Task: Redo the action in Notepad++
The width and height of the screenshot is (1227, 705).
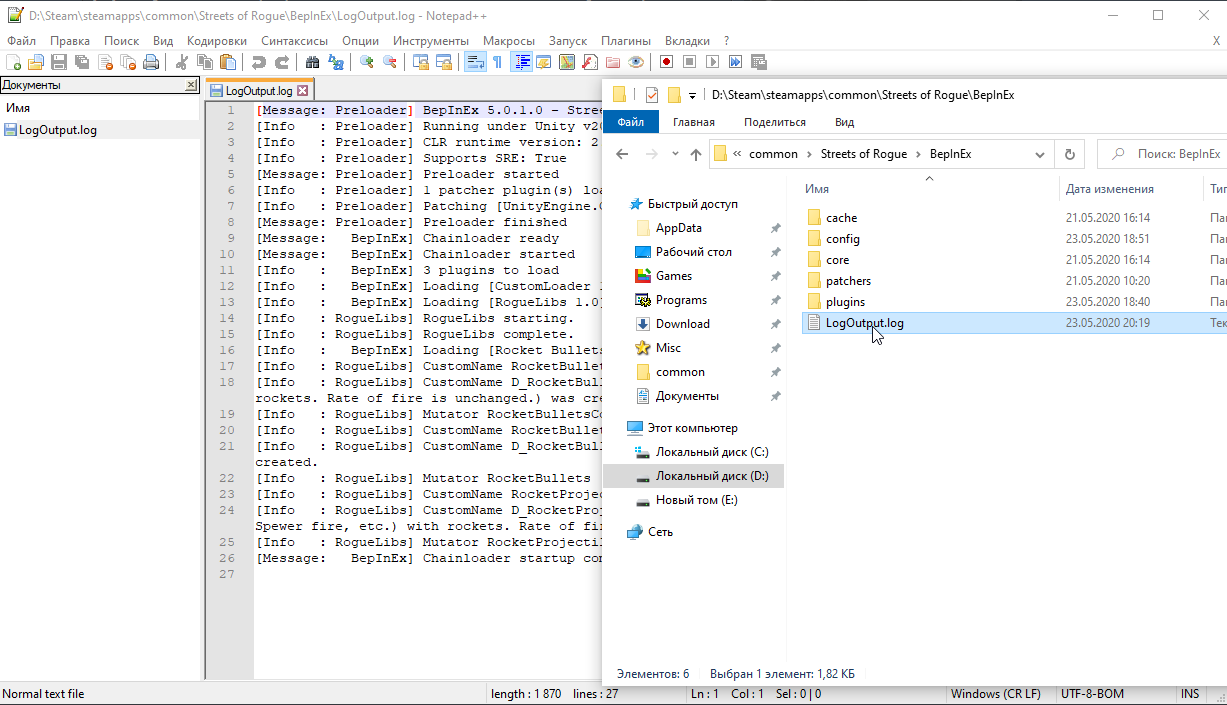Action: point(282,62)
